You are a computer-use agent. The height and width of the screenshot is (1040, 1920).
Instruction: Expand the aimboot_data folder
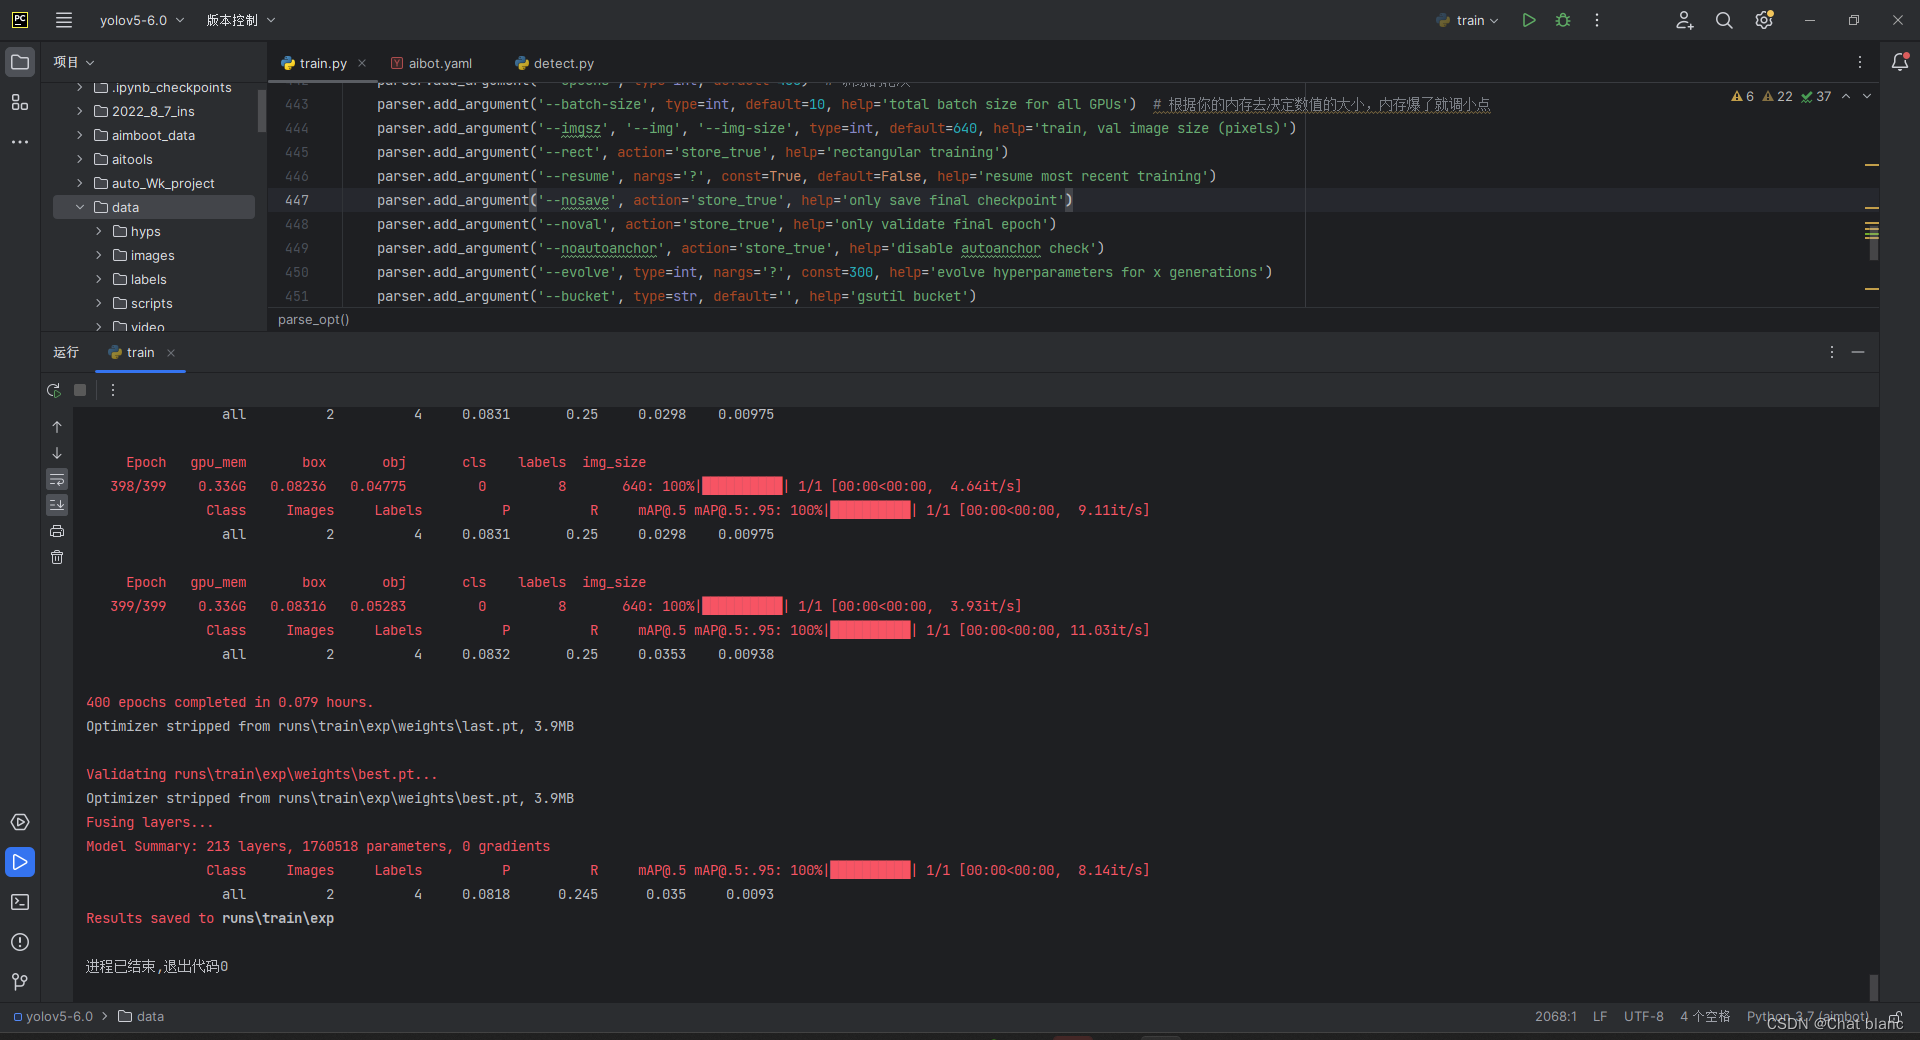[x=80, y=135]
